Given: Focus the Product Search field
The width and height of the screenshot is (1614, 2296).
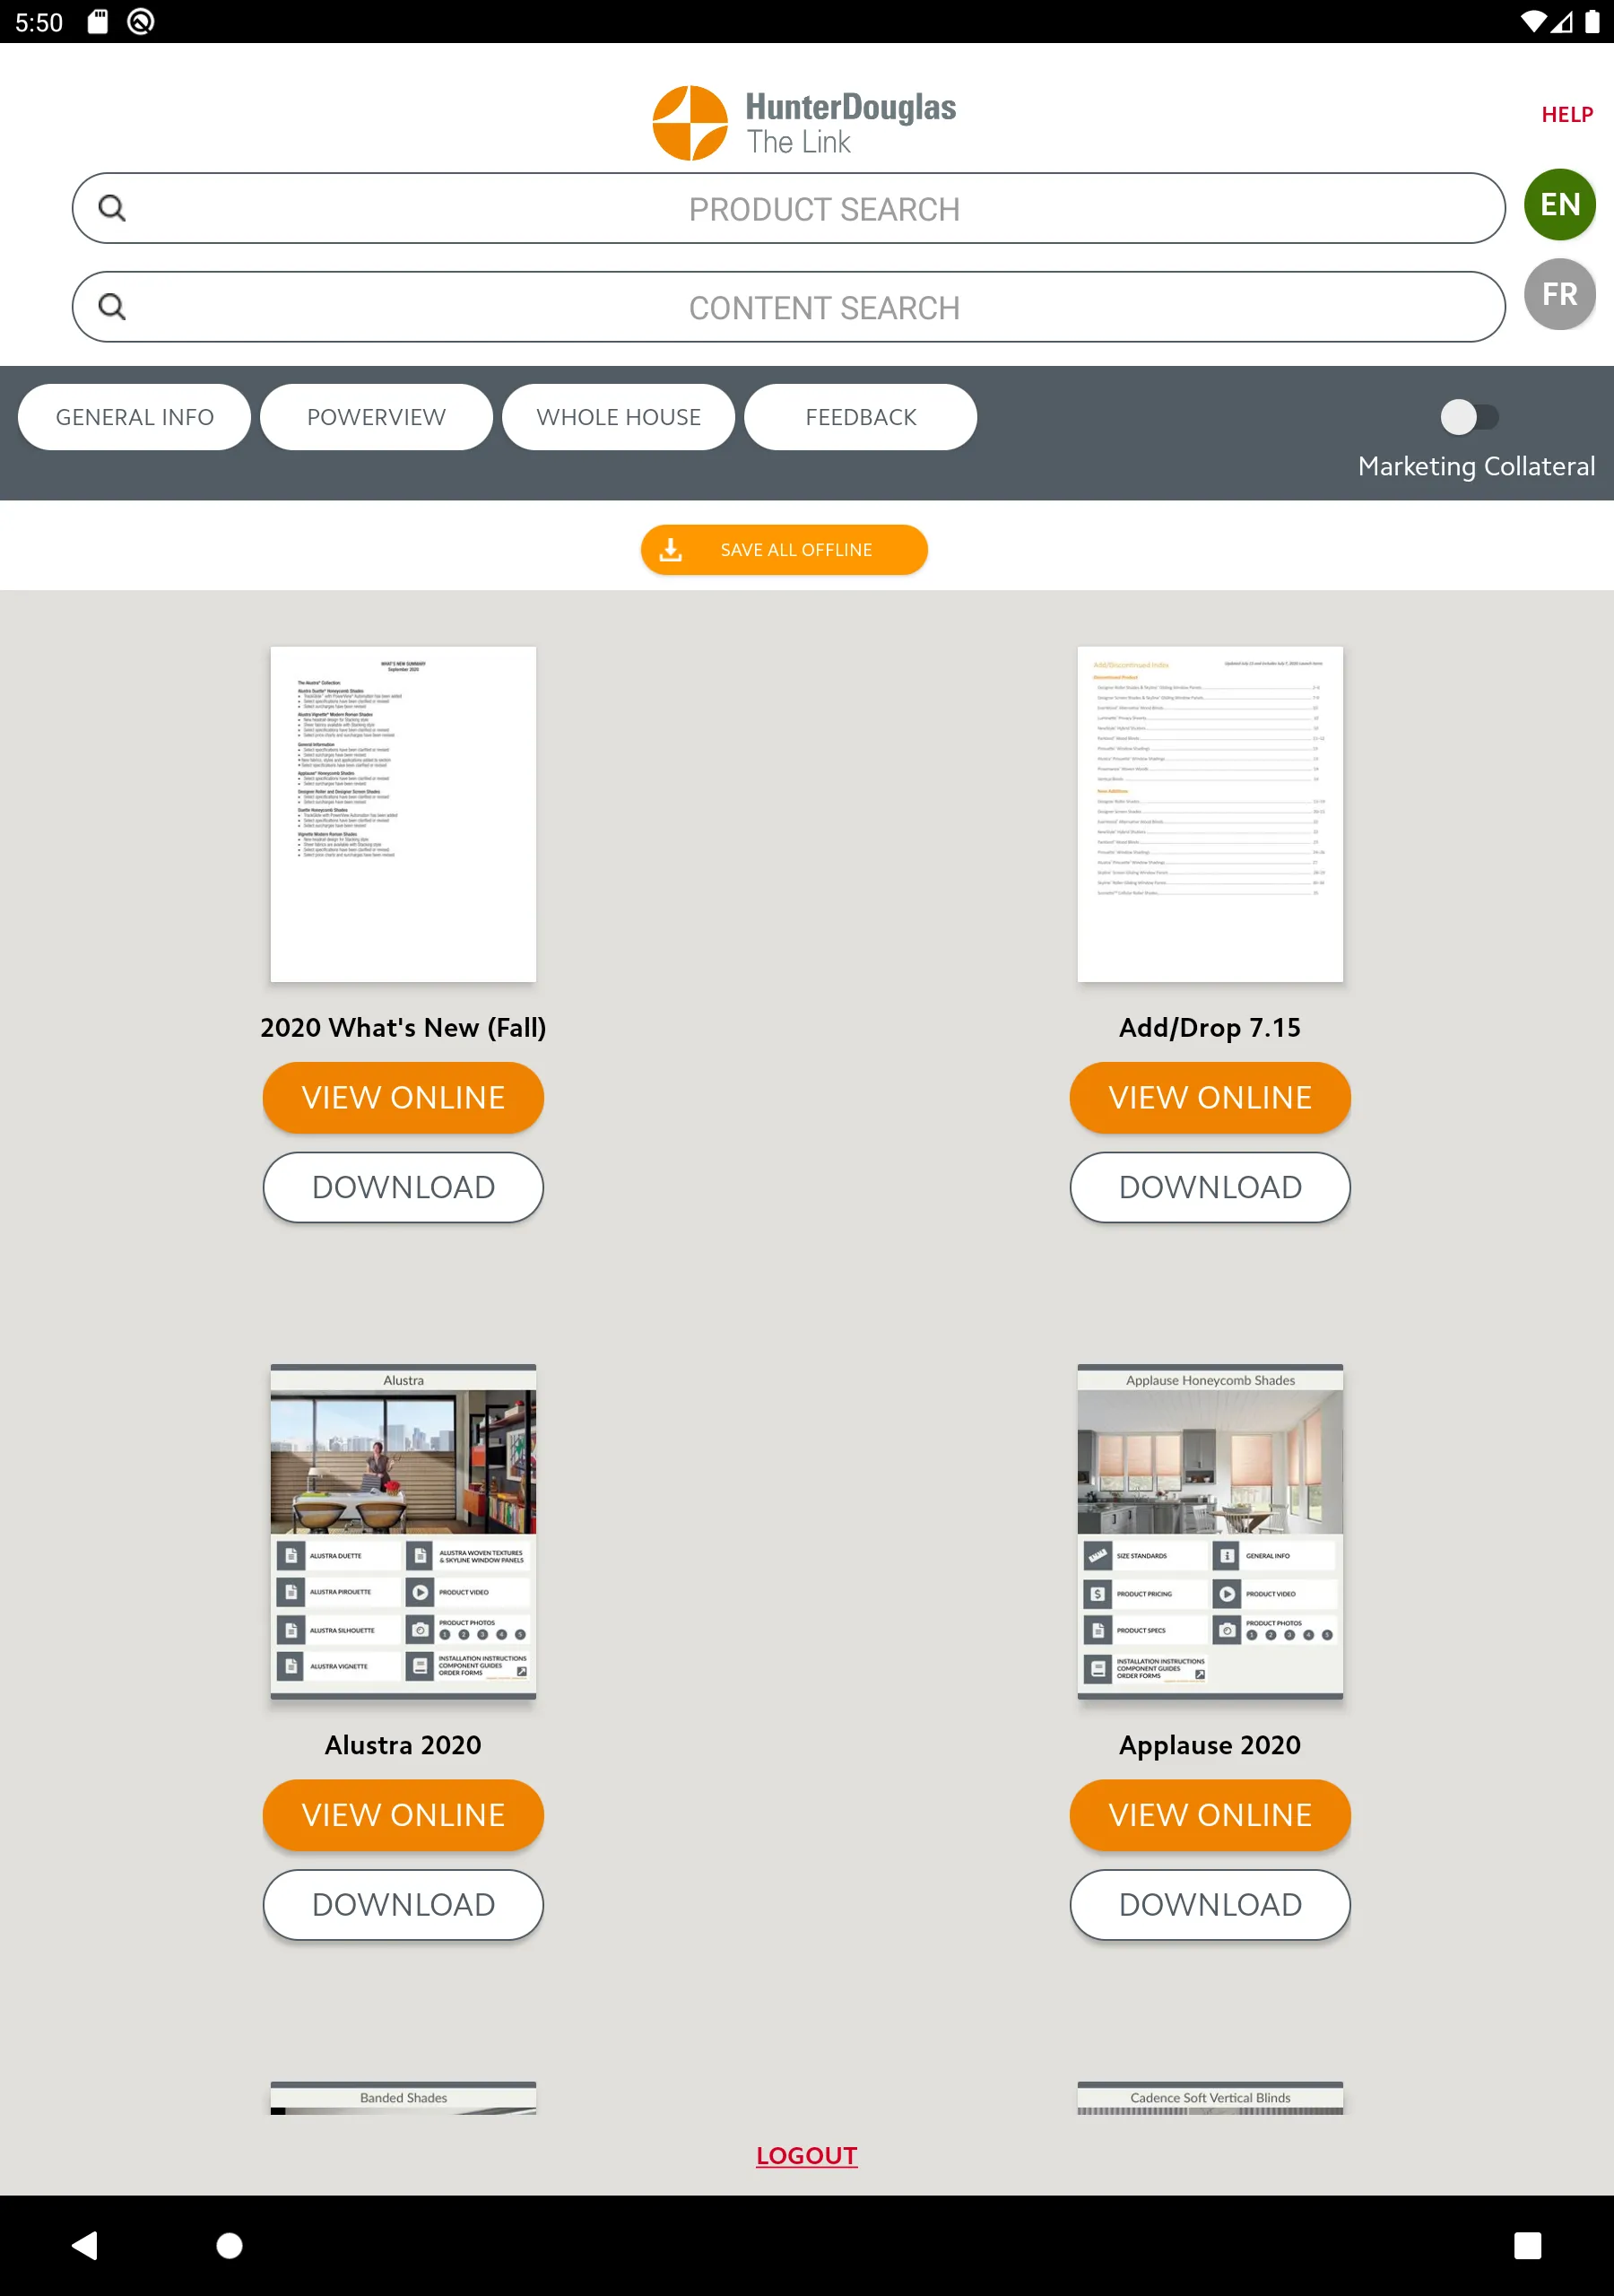Looking at the screenshot, I should (789, 208).
